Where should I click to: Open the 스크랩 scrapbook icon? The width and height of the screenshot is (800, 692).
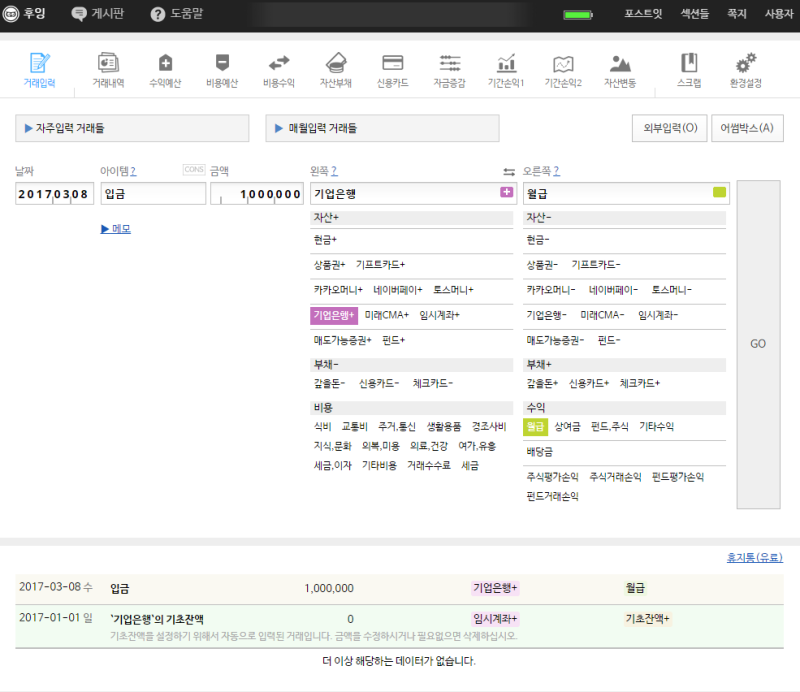click(689, 69)
